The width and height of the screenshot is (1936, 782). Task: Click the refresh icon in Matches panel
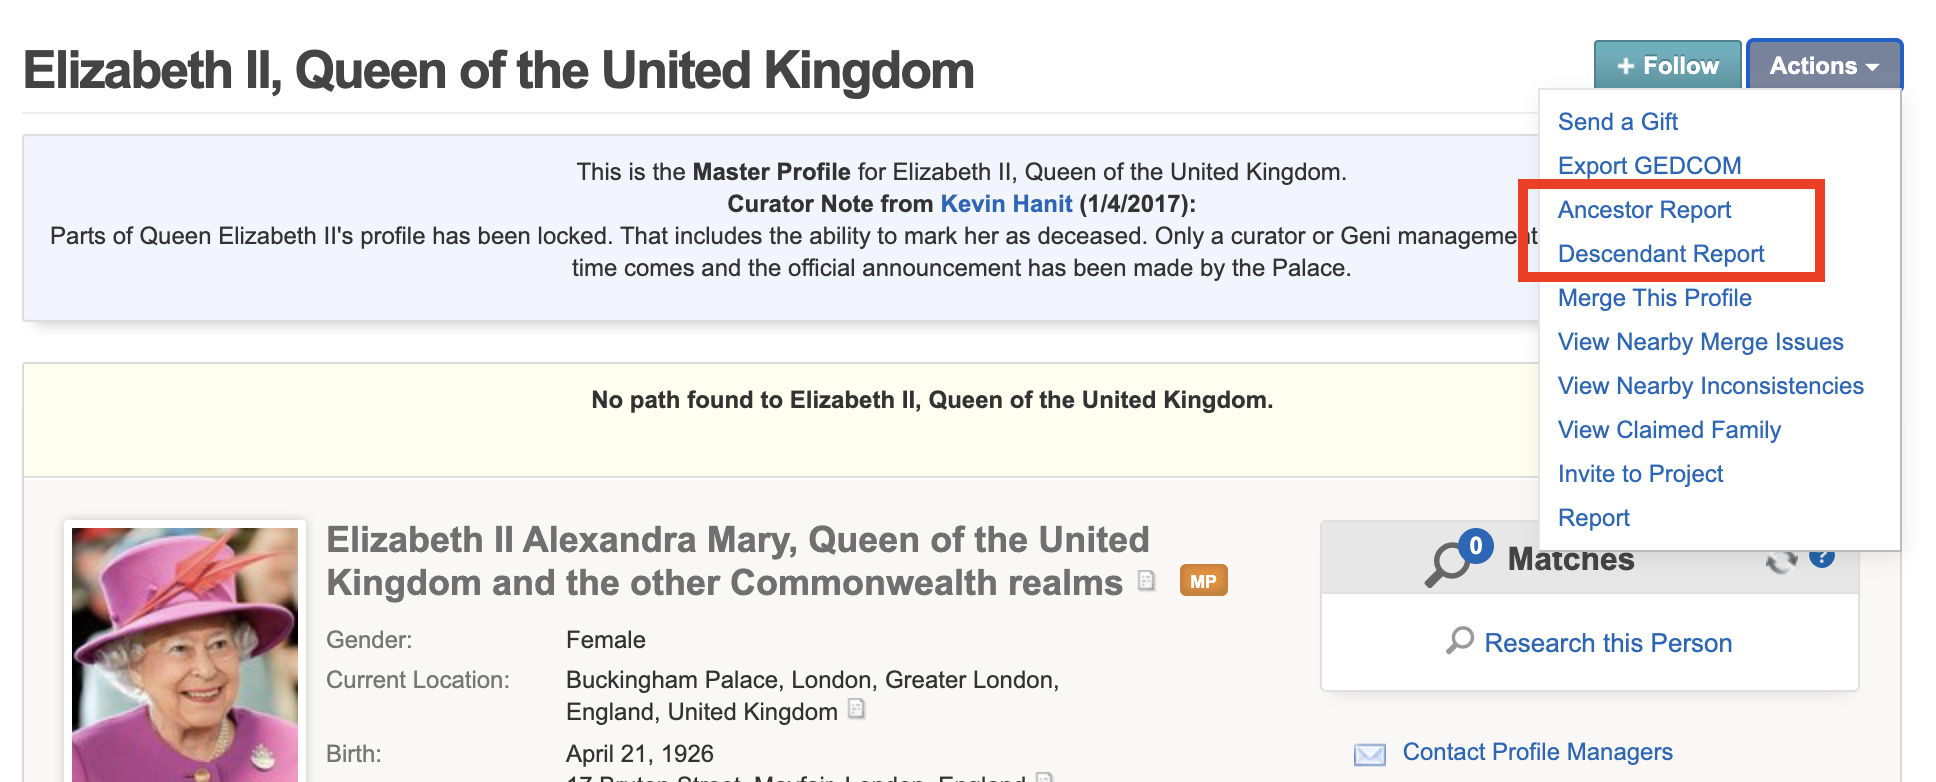pos(1782,561)
